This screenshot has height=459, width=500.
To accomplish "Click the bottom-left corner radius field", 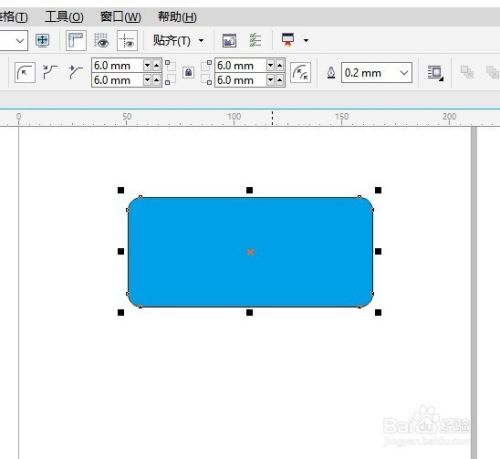I will pos(117,80).
